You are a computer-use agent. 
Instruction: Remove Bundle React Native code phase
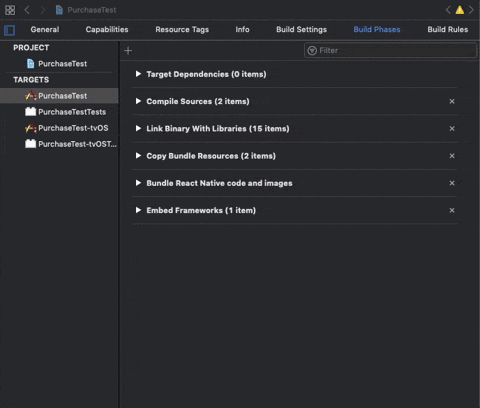(452, 183)
